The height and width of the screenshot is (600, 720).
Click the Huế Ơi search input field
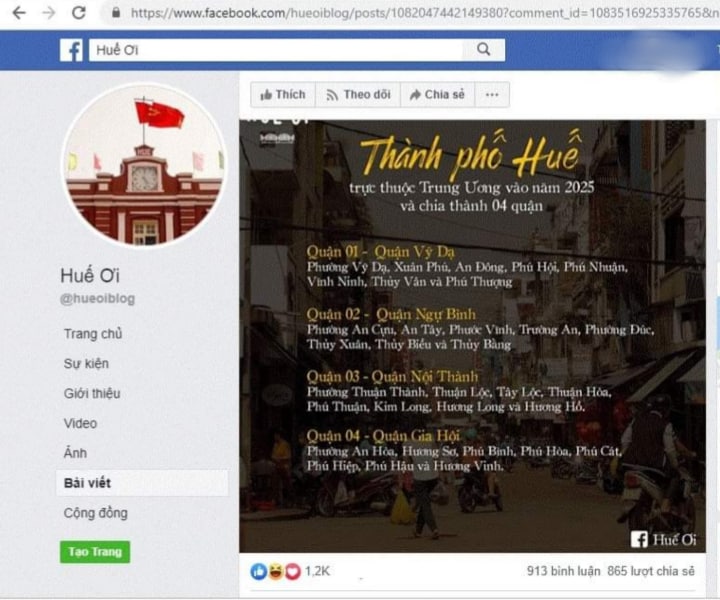point(276,50)
